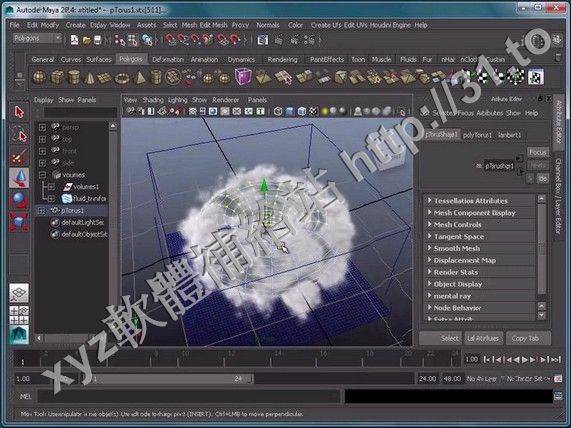Click the animation preferences icon
571x428 pixels.
coord(558,379)
